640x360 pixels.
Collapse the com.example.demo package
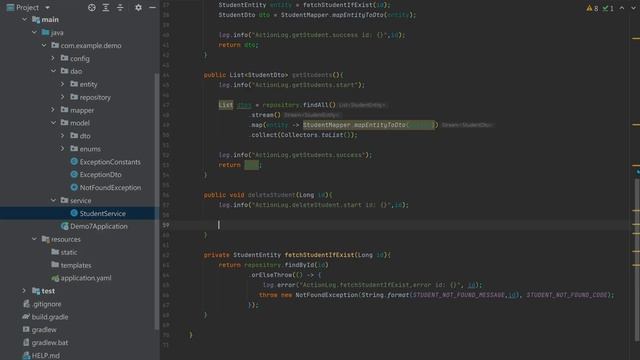point(44,45)
